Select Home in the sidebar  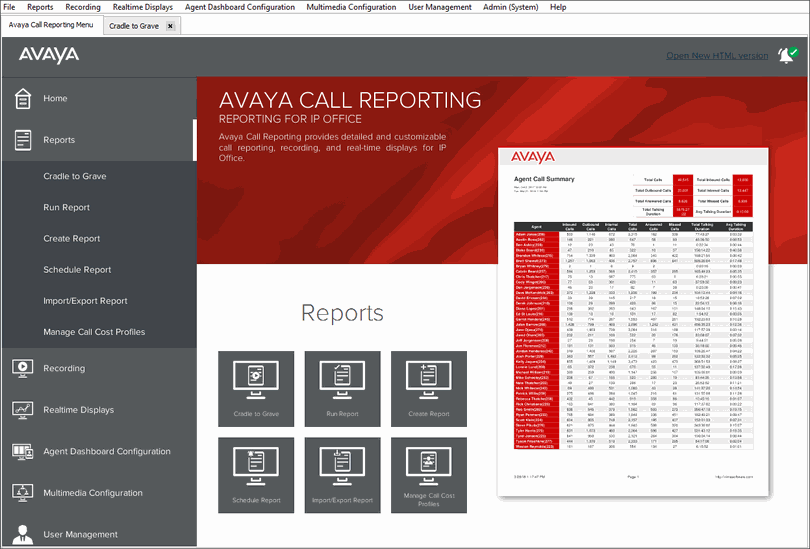click(99, 98)
